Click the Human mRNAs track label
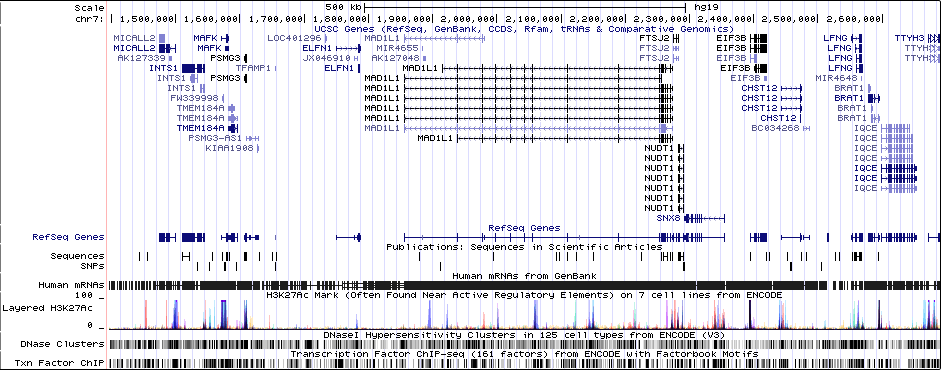 [x=71, y=285]
